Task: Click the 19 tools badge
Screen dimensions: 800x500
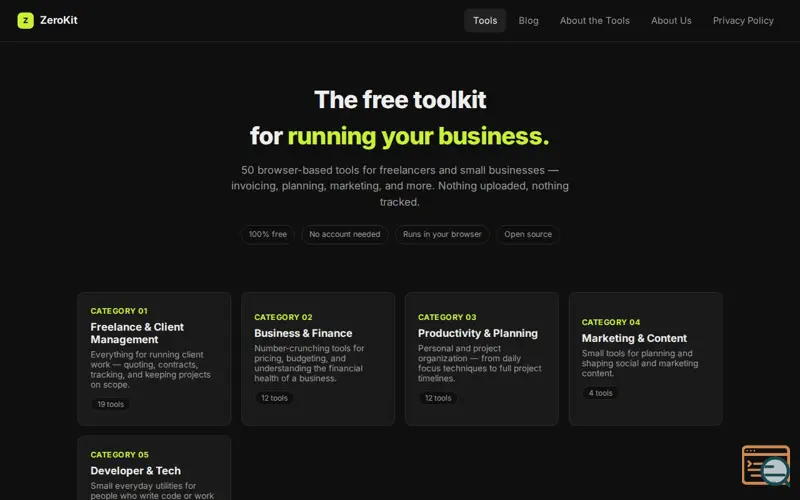Action: tap(111, 404)
